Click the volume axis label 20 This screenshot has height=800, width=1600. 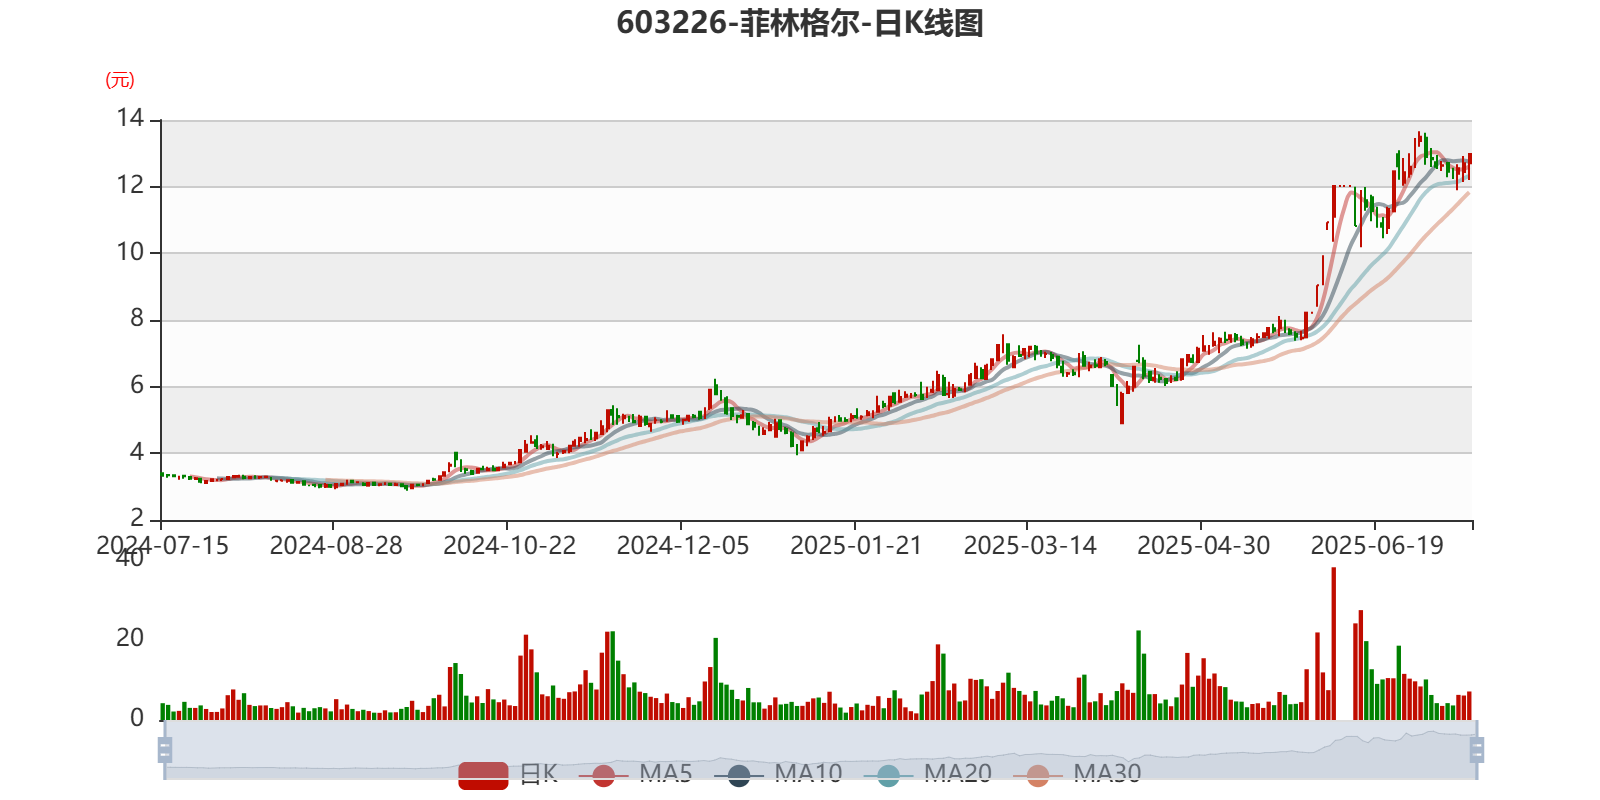click(130, 638)
